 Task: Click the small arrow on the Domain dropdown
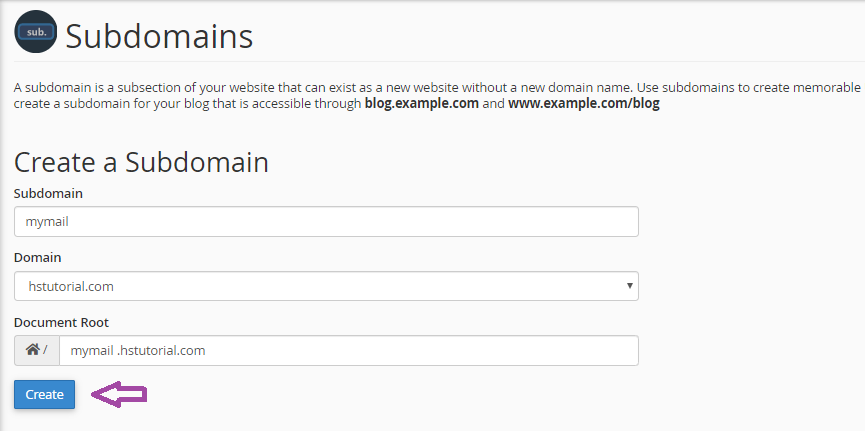(x=629, y=285)
